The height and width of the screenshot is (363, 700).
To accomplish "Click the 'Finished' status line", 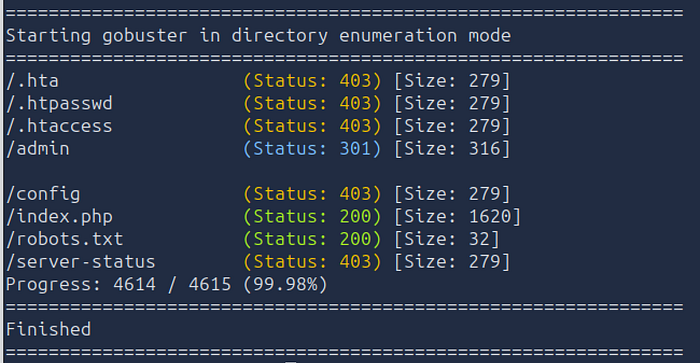I will 49,330.
